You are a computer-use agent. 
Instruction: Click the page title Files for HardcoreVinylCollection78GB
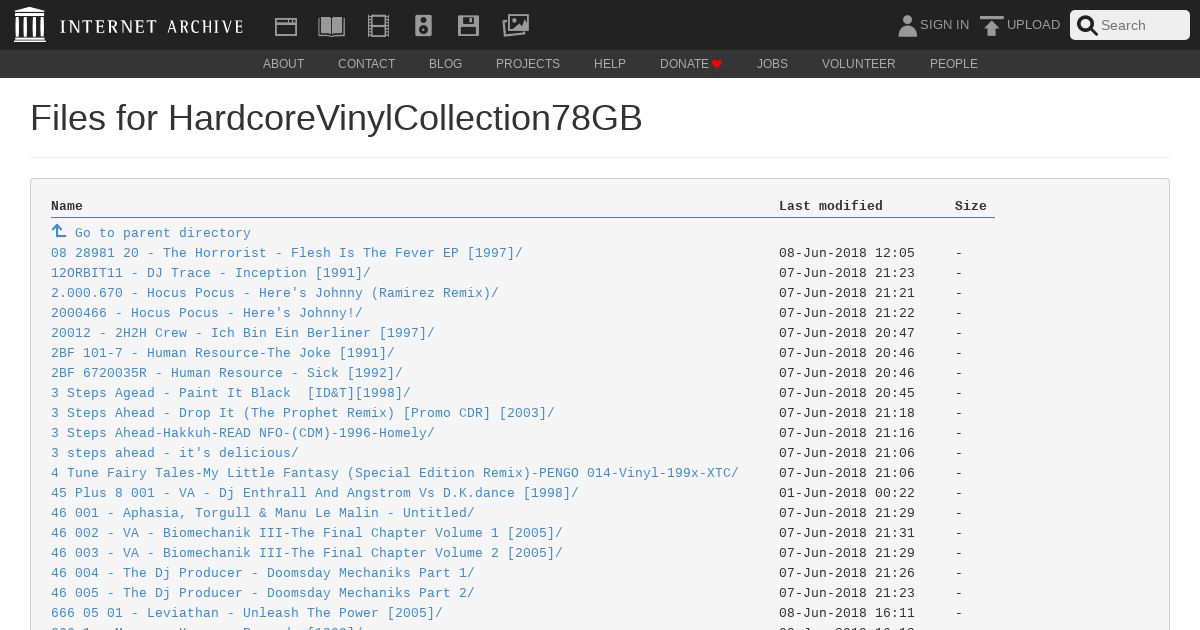(x=336, y=118)
